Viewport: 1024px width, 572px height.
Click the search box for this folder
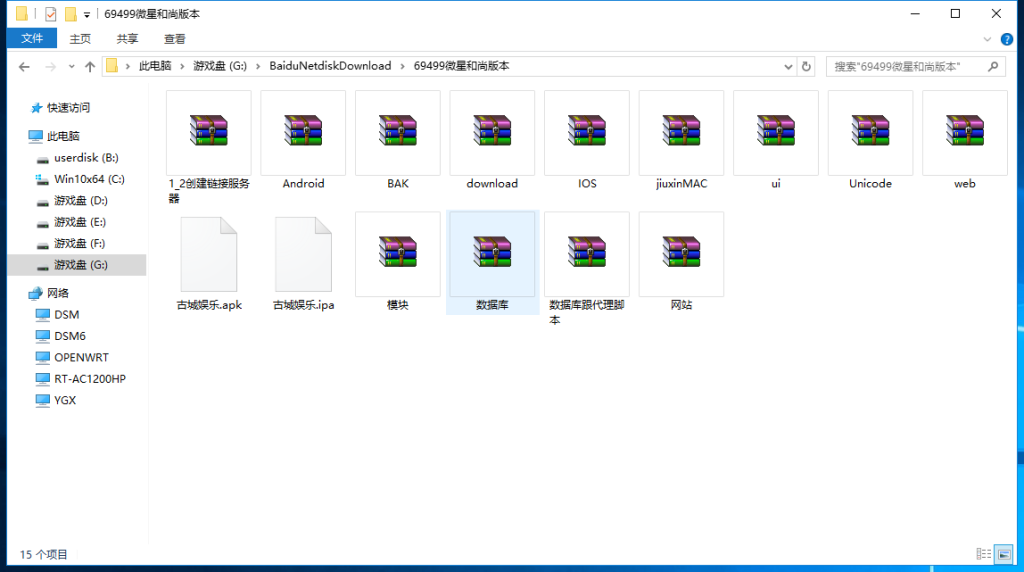pos(905,66)
